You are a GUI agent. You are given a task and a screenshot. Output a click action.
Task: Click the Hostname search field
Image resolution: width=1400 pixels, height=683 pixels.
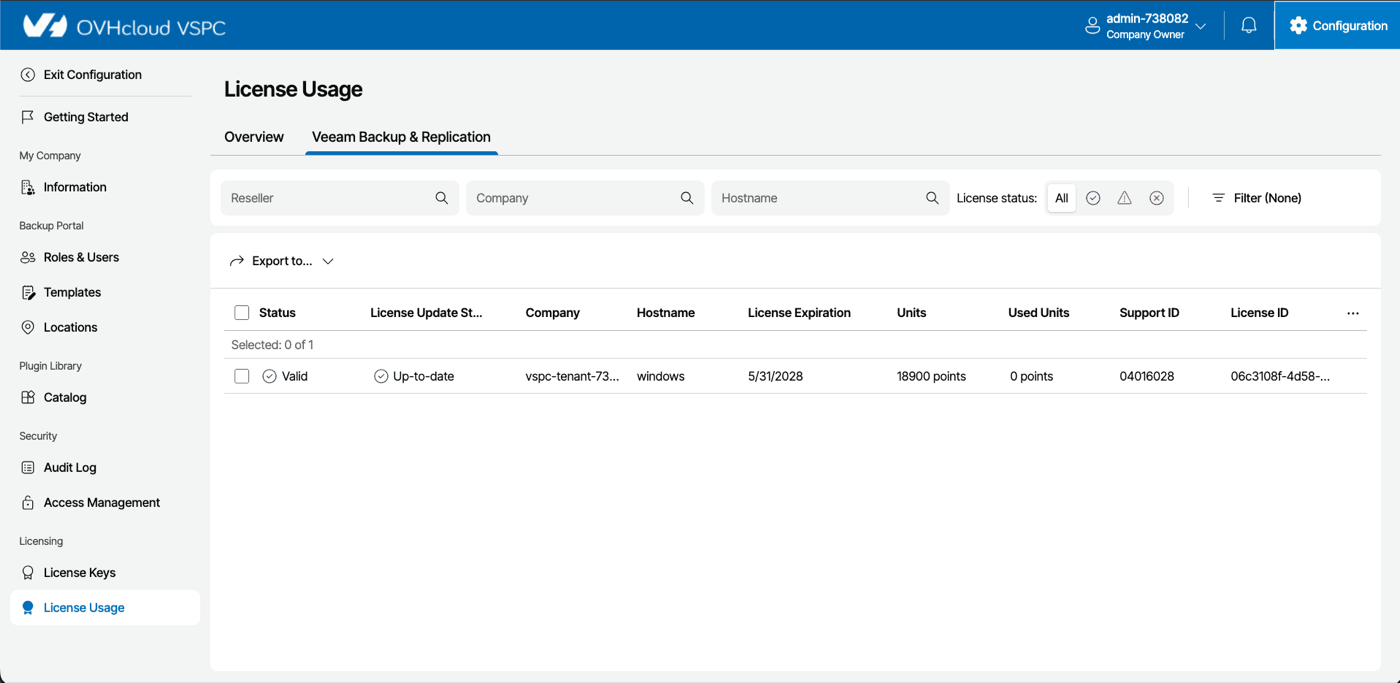click(830, 198)
